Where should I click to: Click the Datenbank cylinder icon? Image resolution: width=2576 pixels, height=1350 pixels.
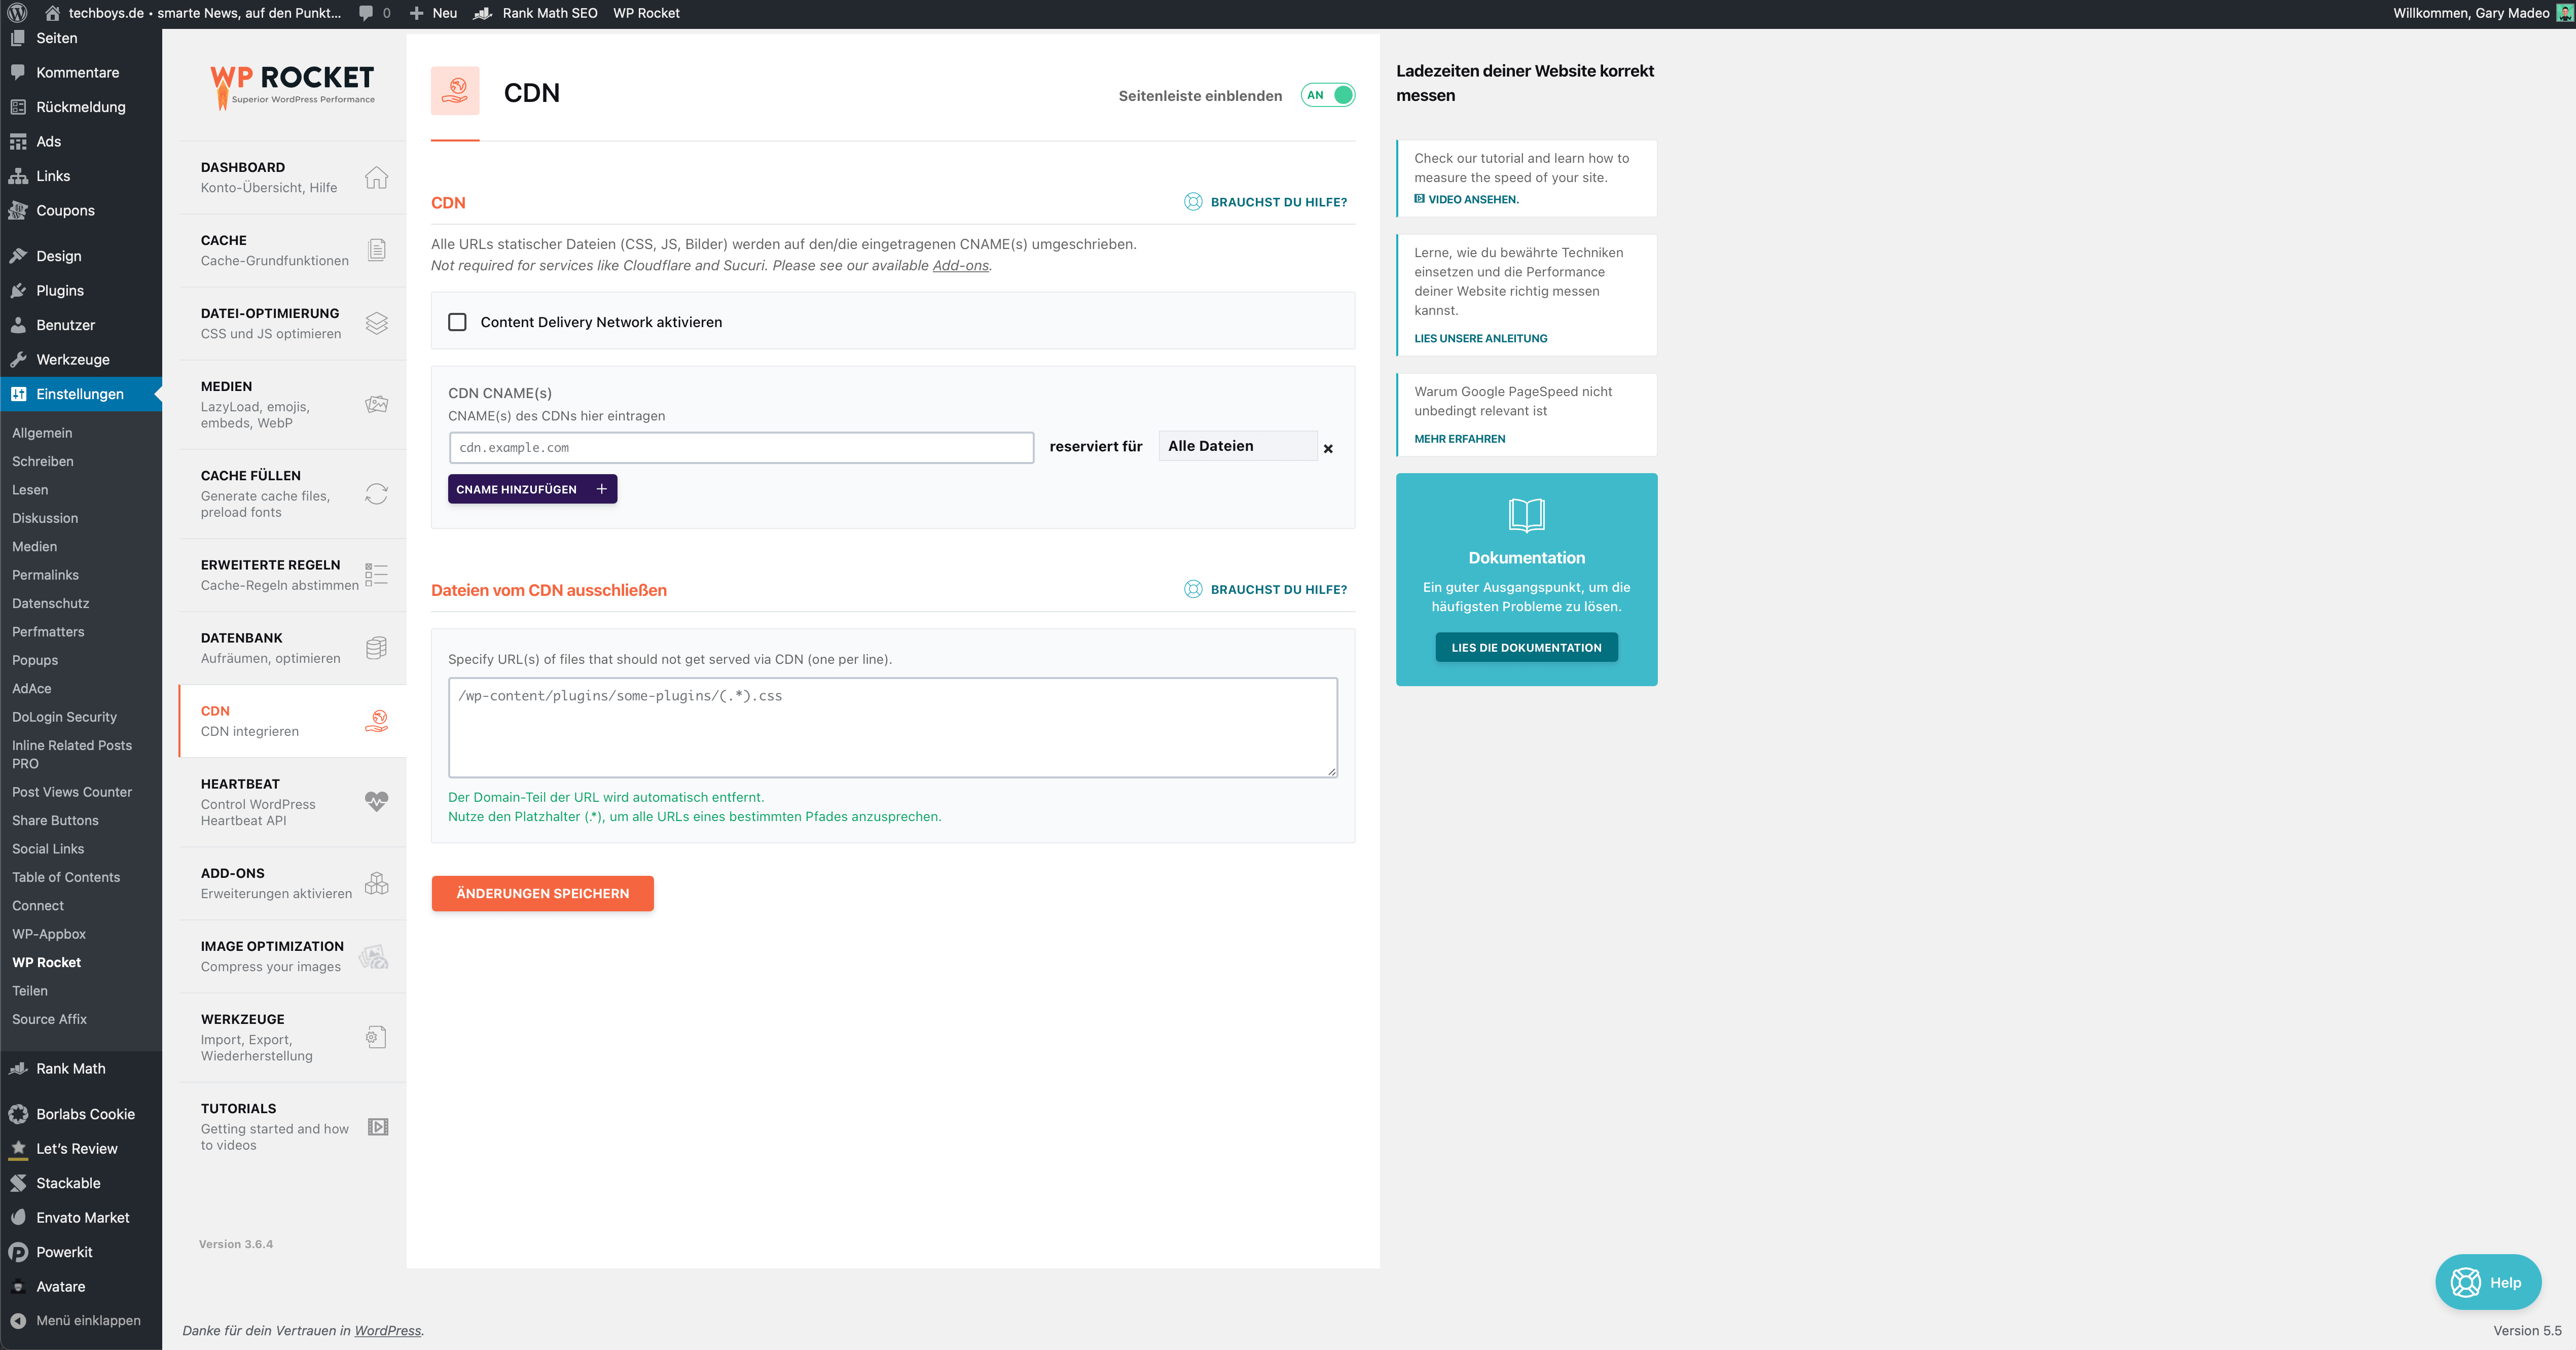click(x=376, y=647)
